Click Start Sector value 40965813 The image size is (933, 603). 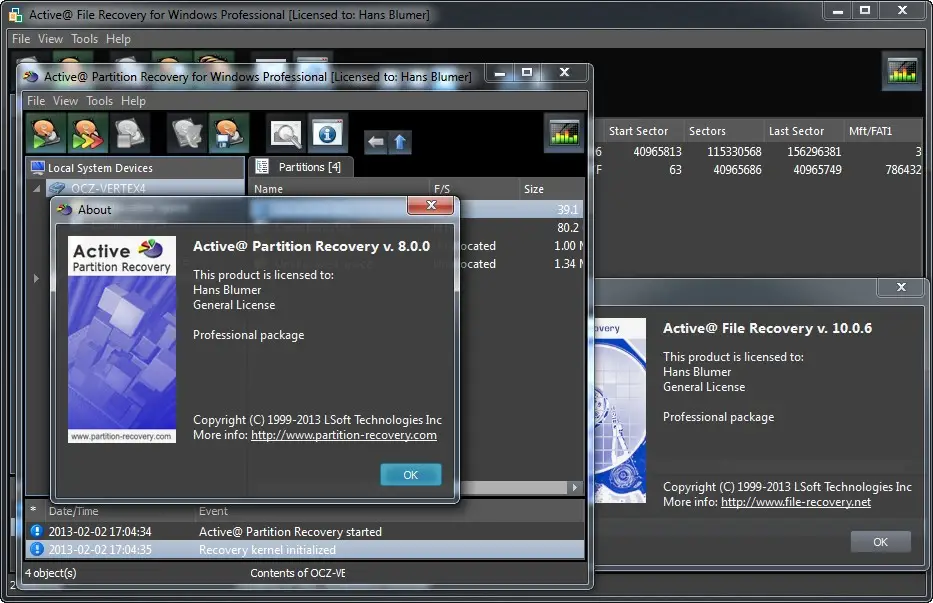657,151
